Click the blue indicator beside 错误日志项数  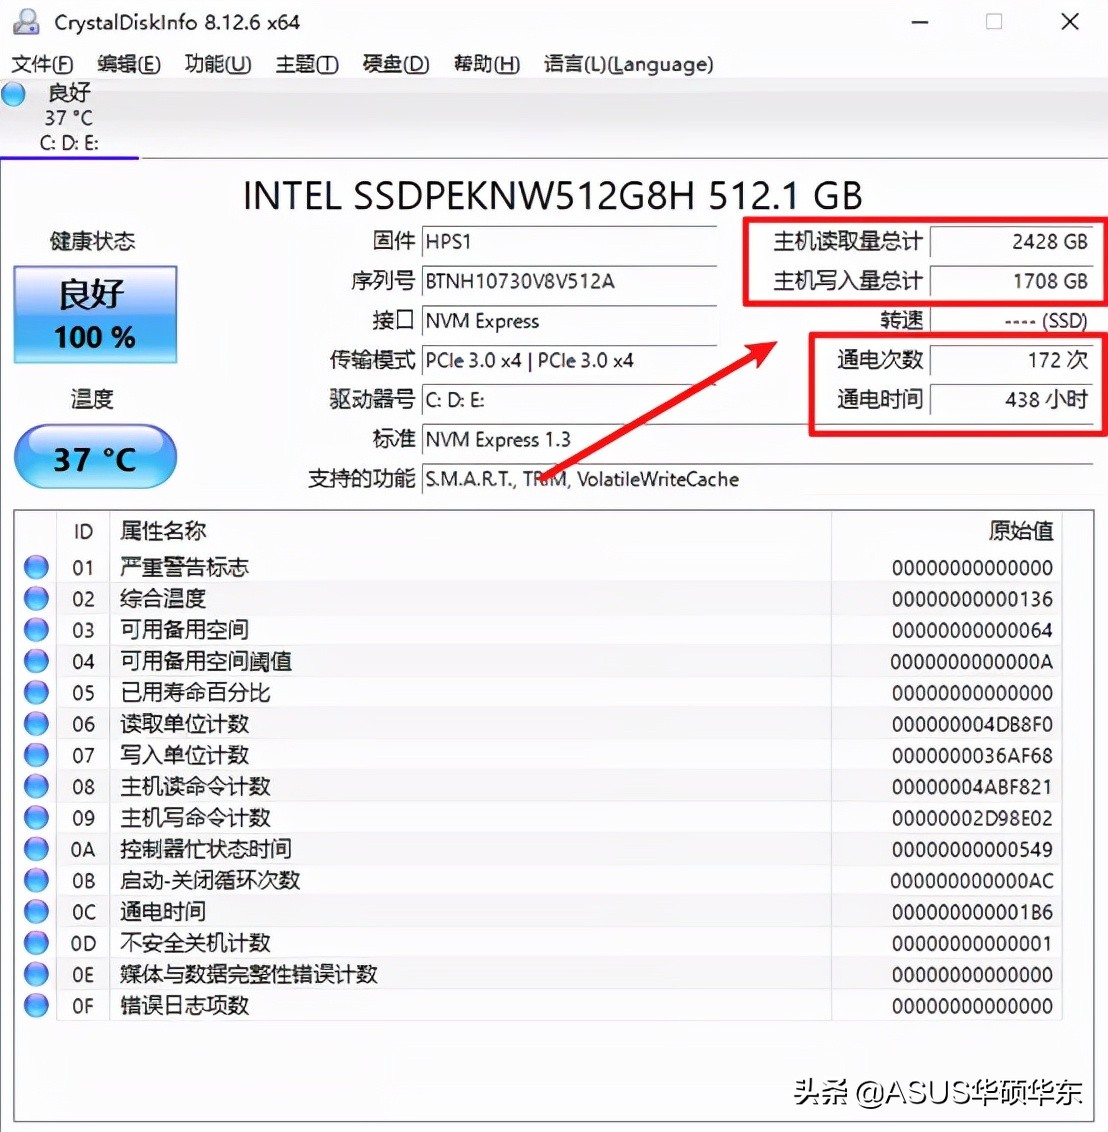tap(35, 1005)
